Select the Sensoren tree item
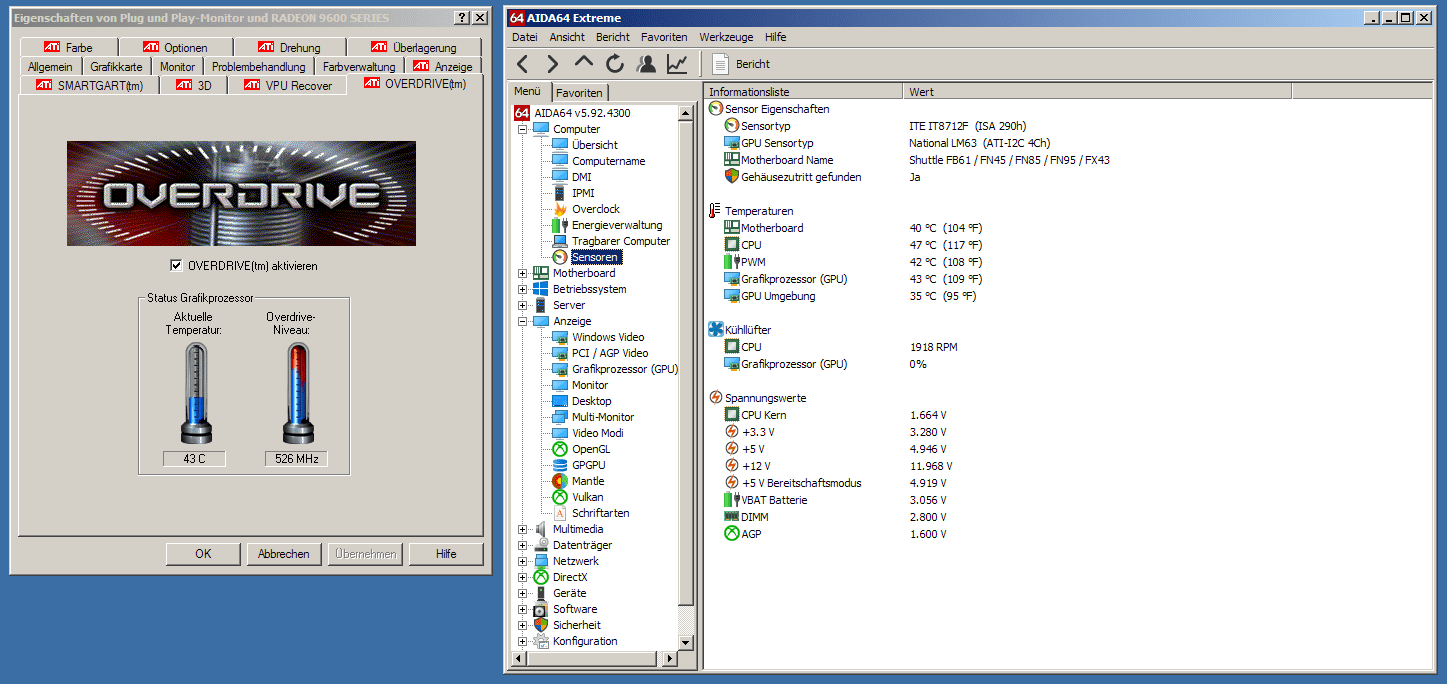The image size is (1447, 684). [x=596, y=257]
